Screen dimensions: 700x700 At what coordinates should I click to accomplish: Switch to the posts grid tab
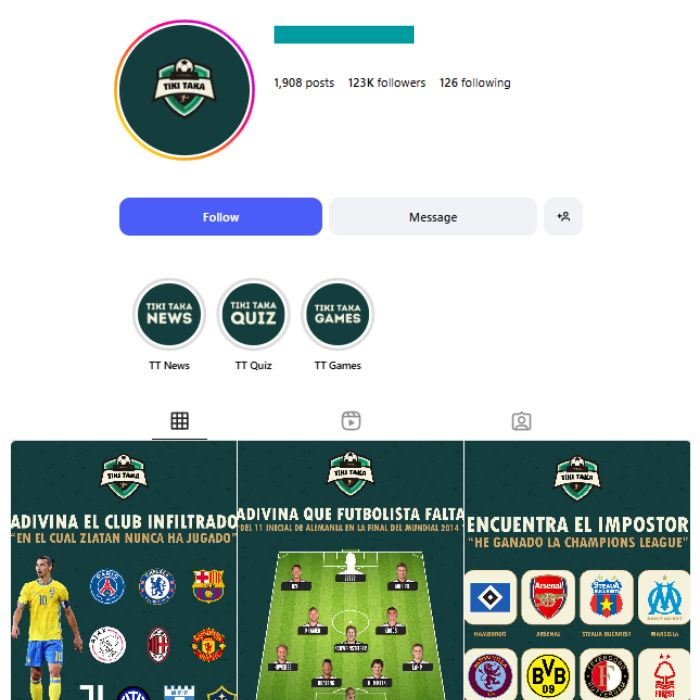click(x=179, y=421)
